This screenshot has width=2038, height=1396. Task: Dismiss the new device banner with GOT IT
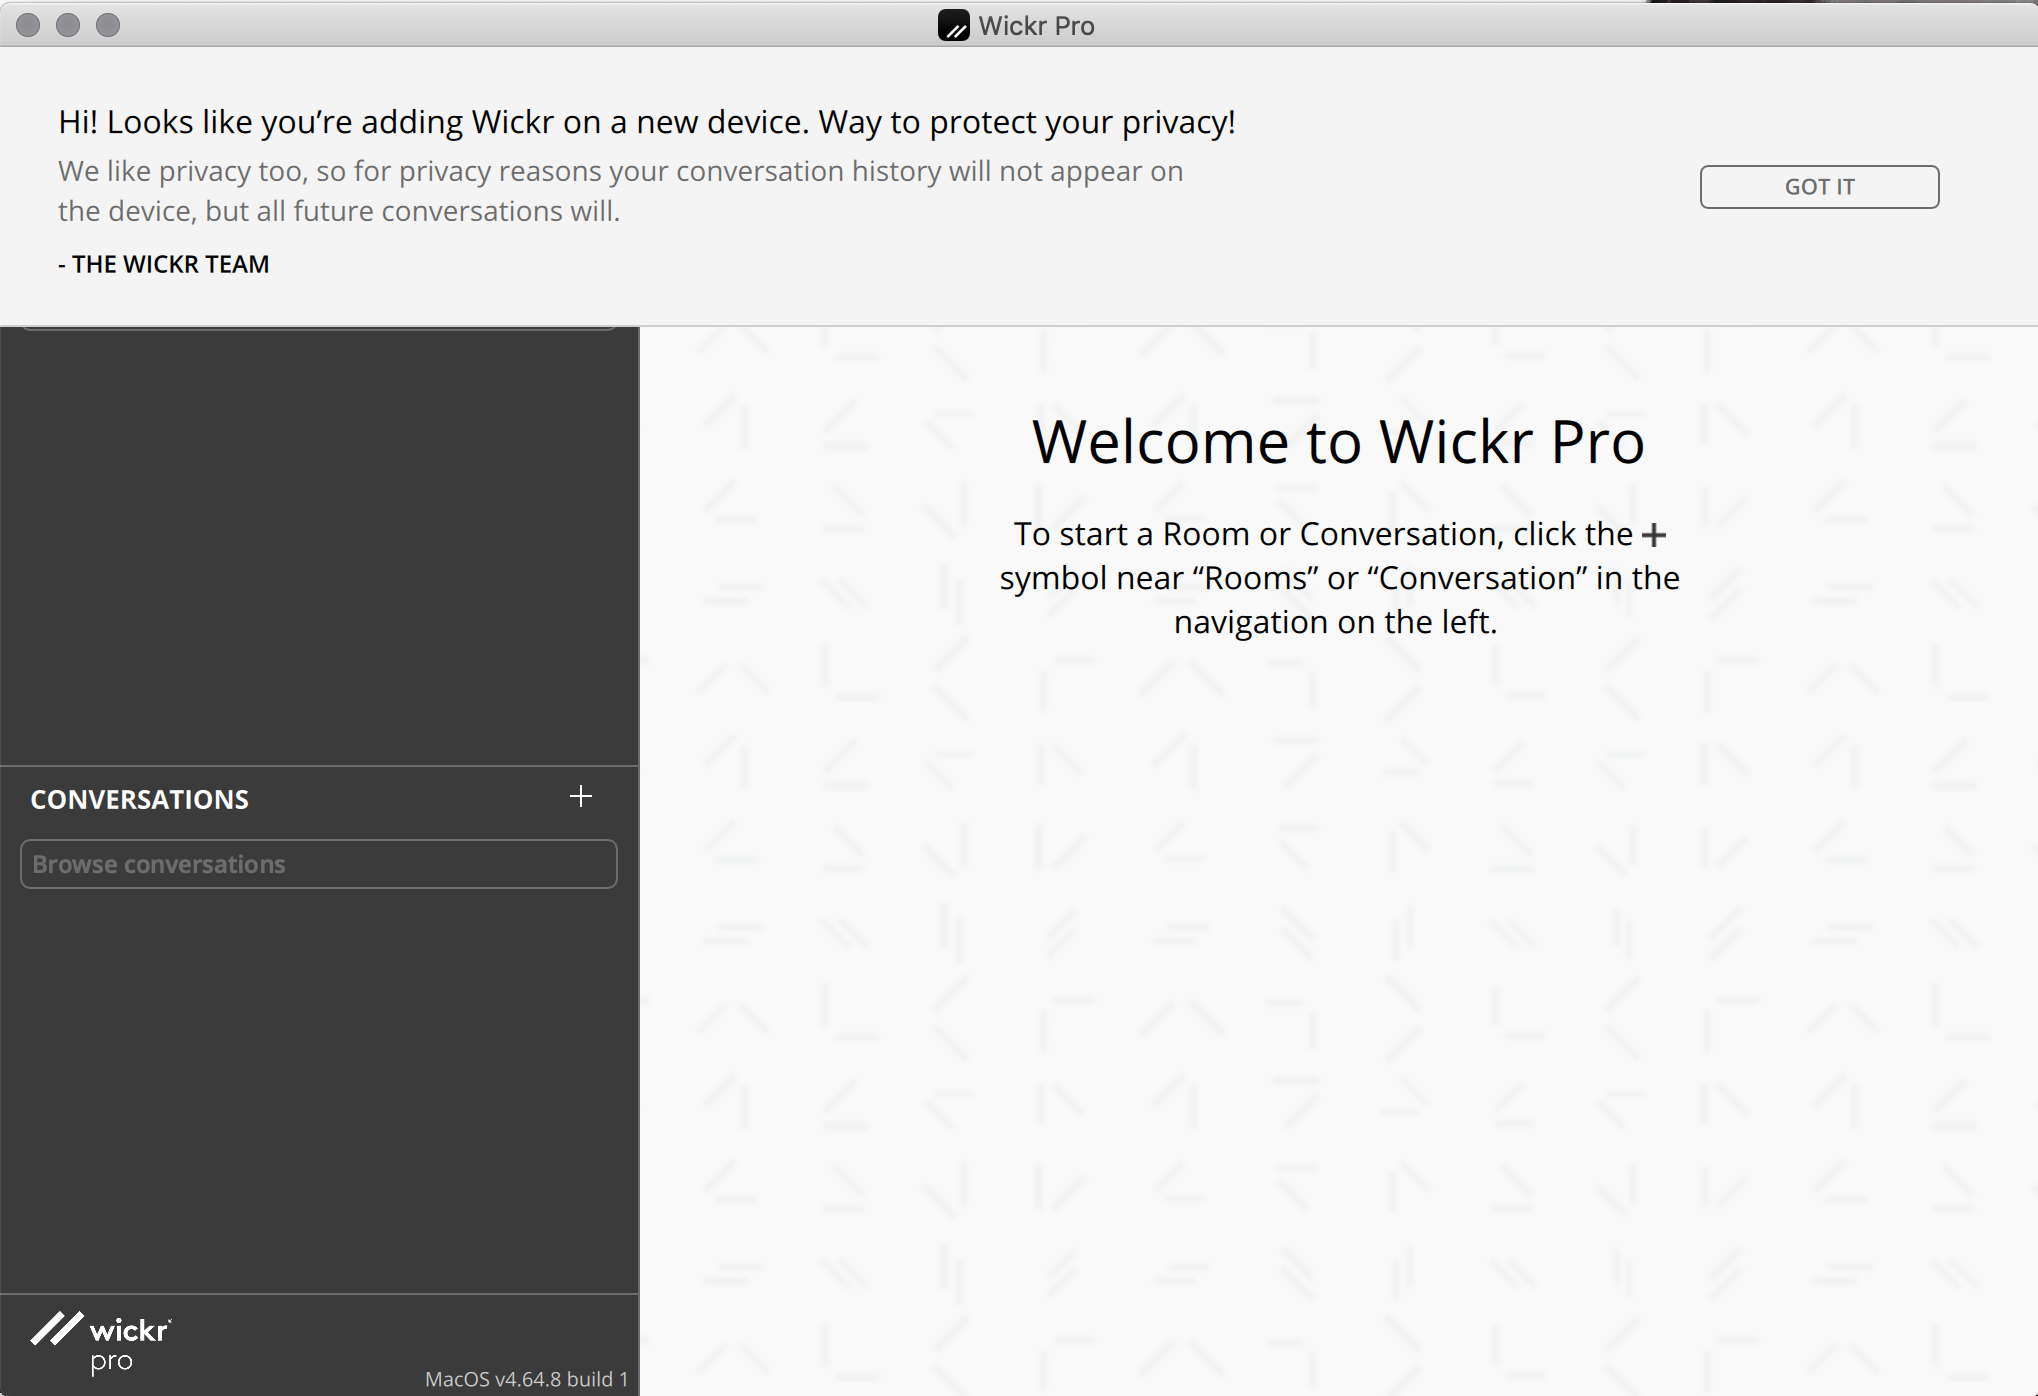pyautogui.click(x=1819, y=187)
